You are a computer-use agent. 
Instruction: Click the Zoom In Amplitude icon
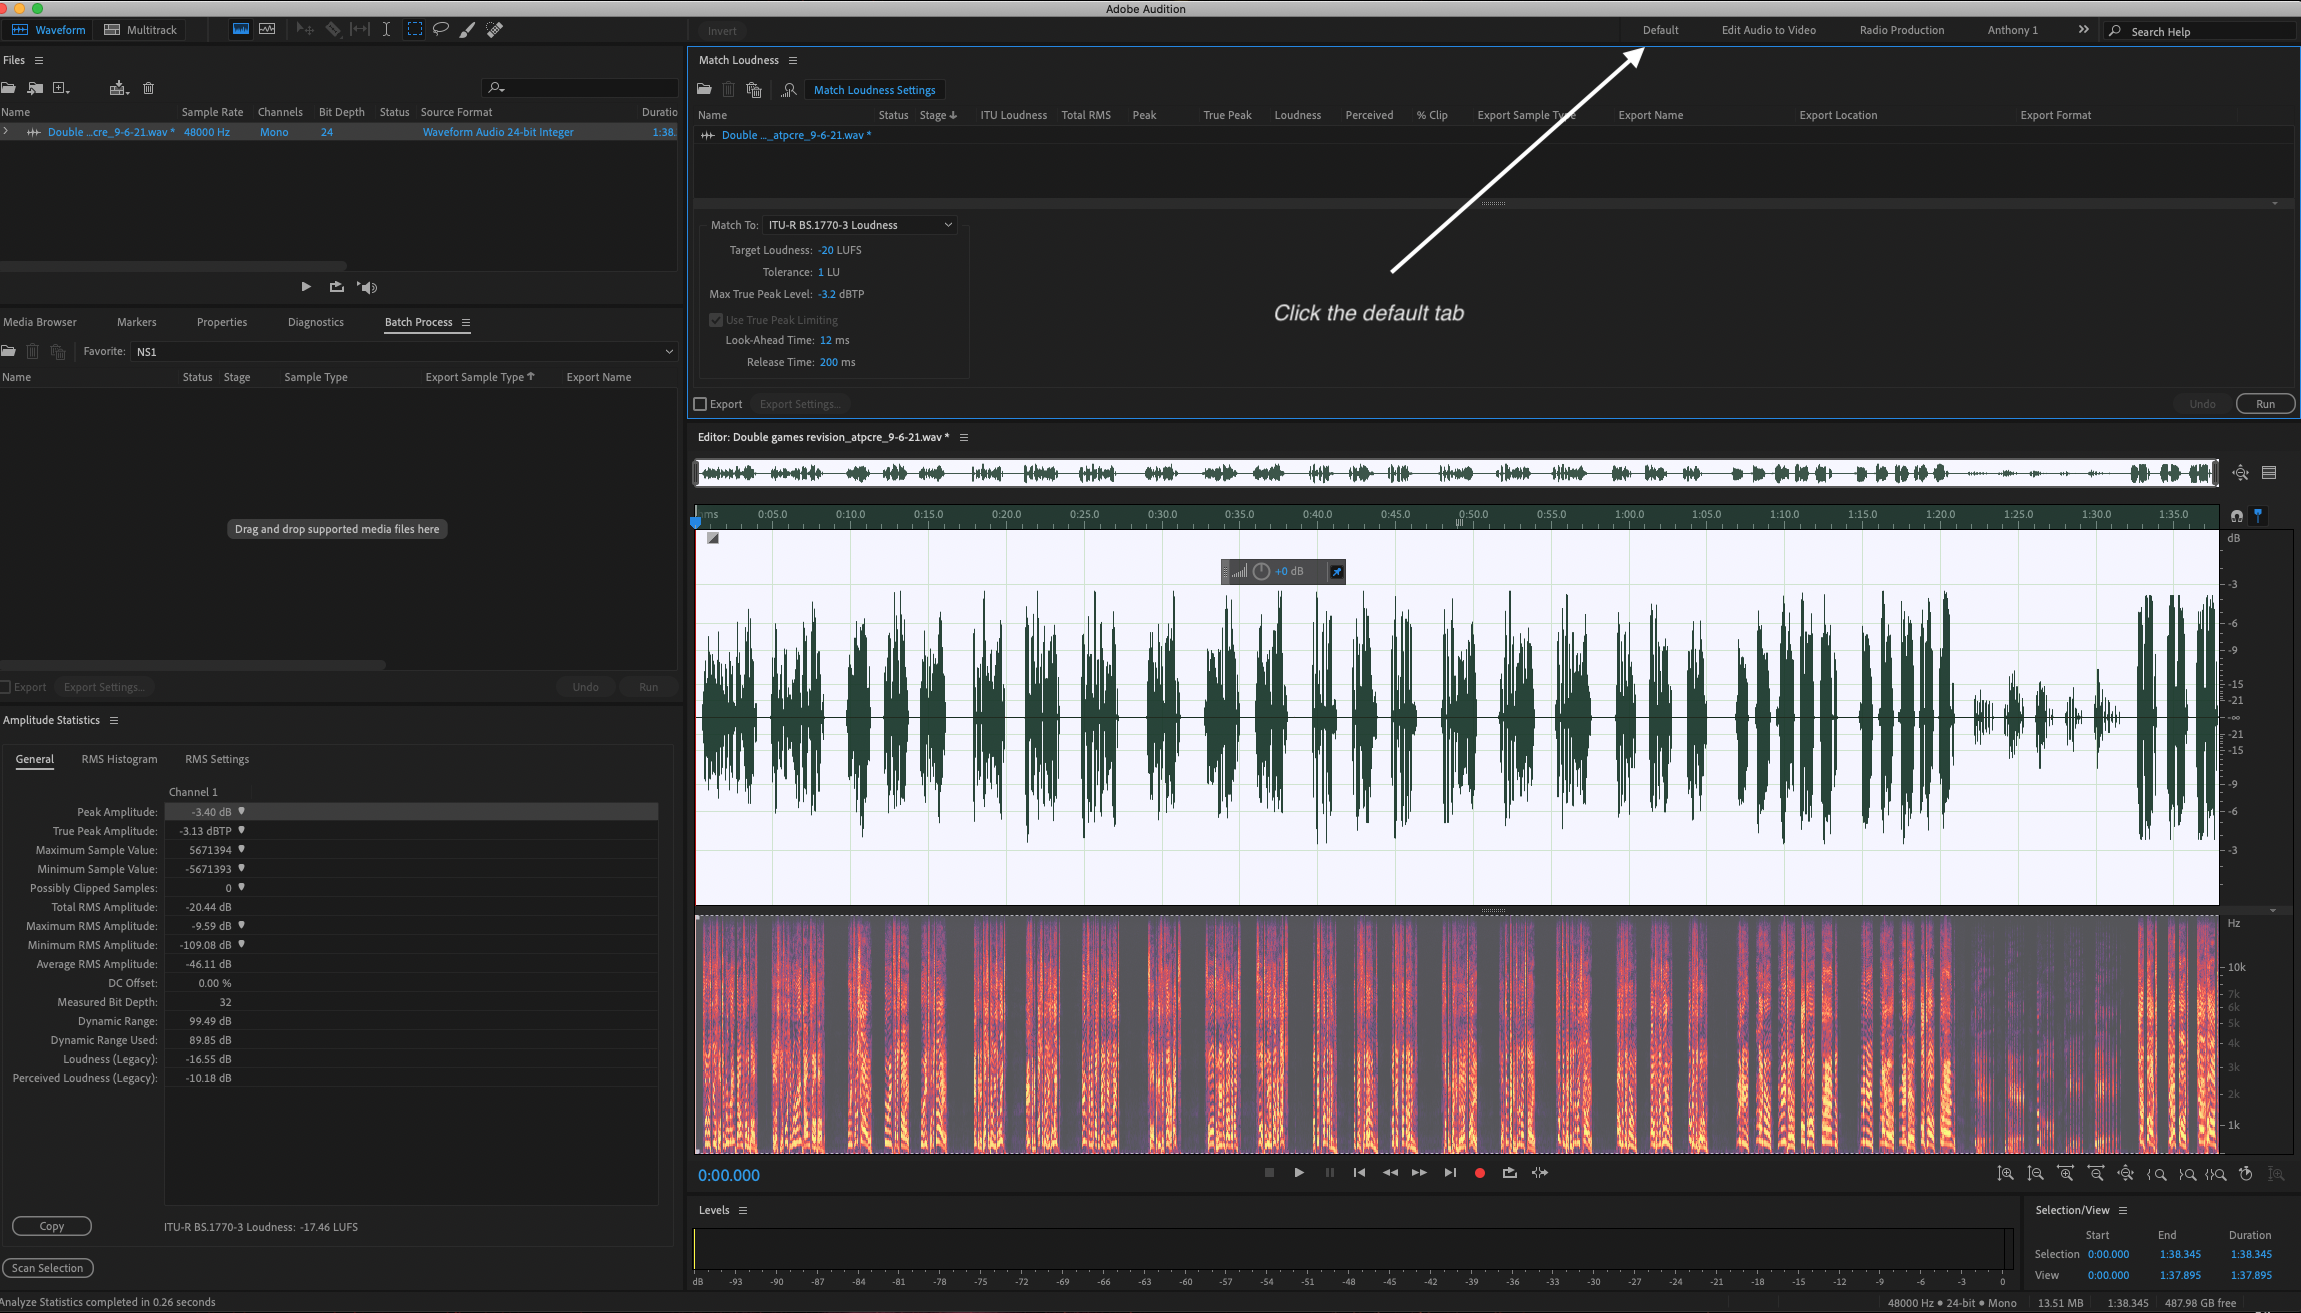point(2005,1174)
